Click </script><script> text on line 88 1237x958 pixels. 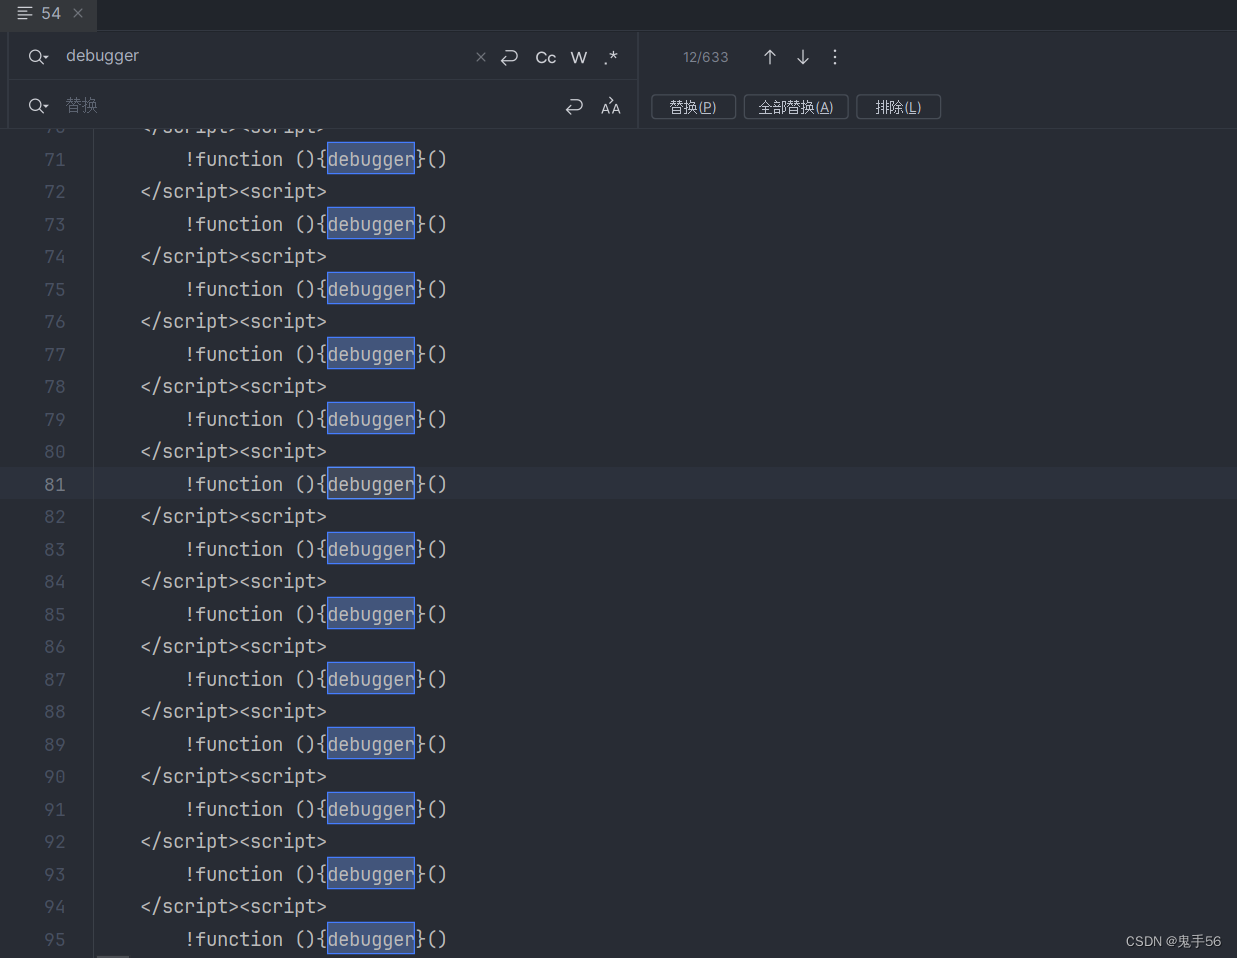(234, 712)
